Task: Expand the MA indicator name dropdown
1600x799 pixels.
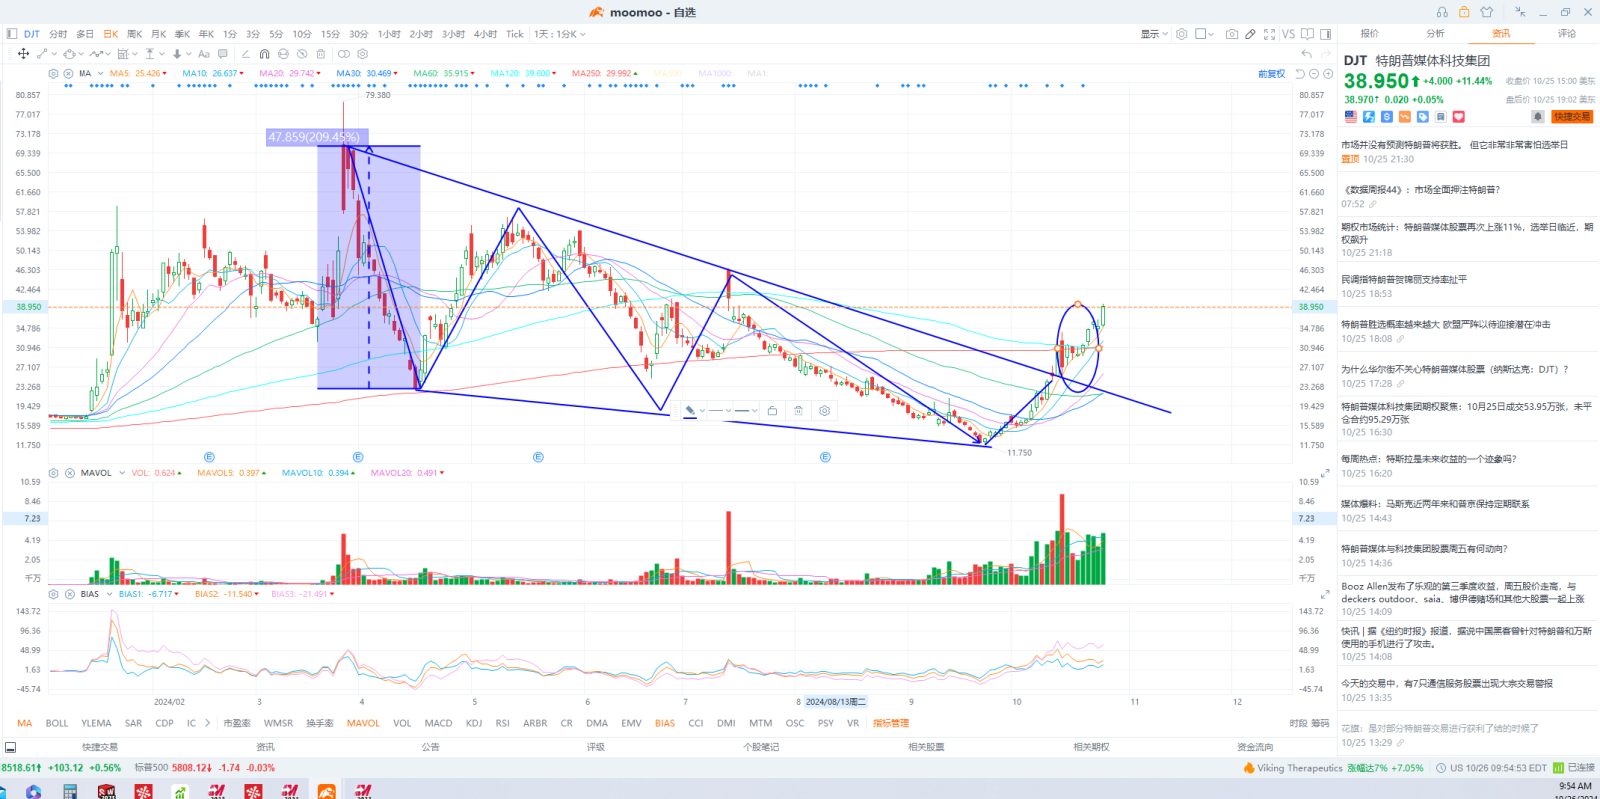Action: coord(100,73)
